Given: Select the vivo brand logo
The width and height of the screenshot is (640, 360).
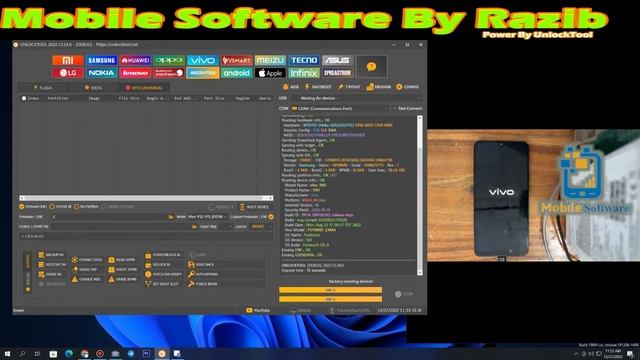Looking at the screenshot, I should [x=203, y=60].
